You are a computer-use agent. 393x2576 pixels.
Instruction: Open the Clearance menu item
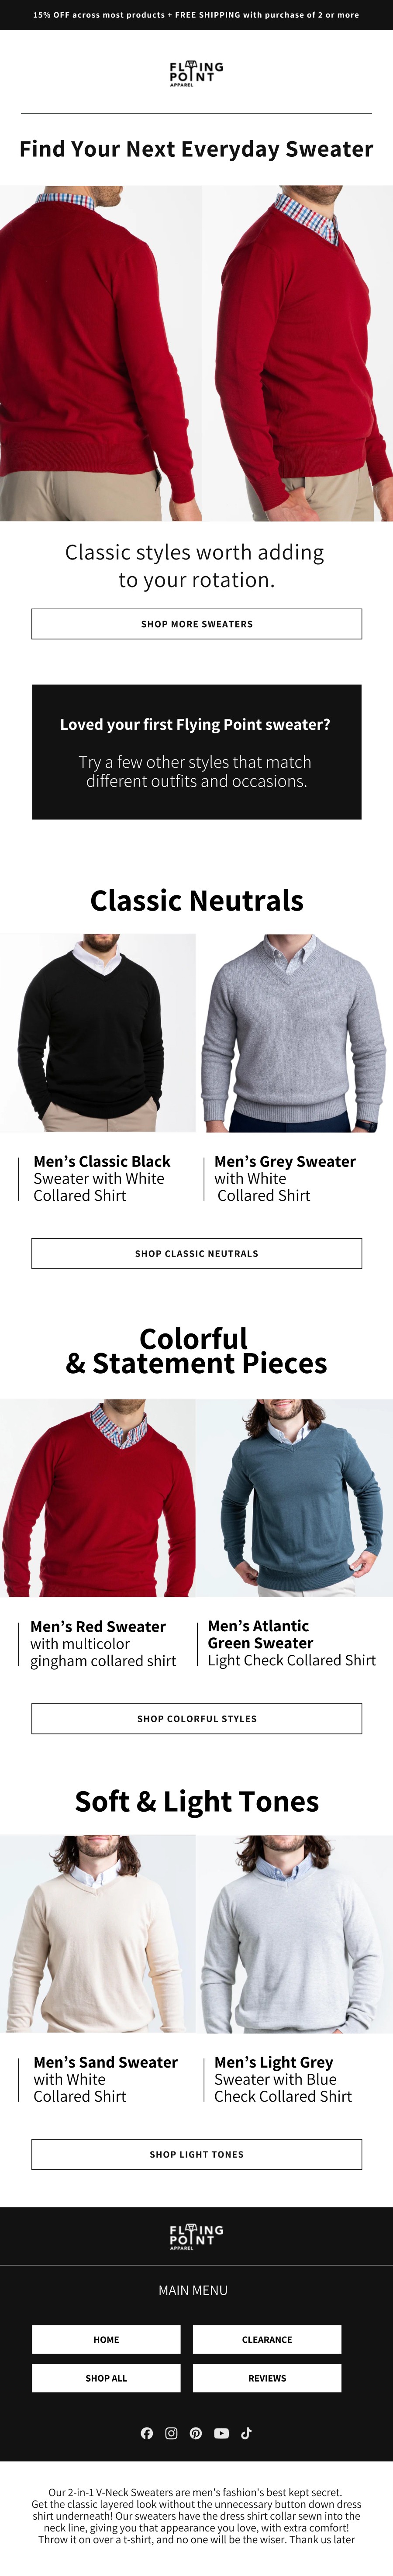267,2339
